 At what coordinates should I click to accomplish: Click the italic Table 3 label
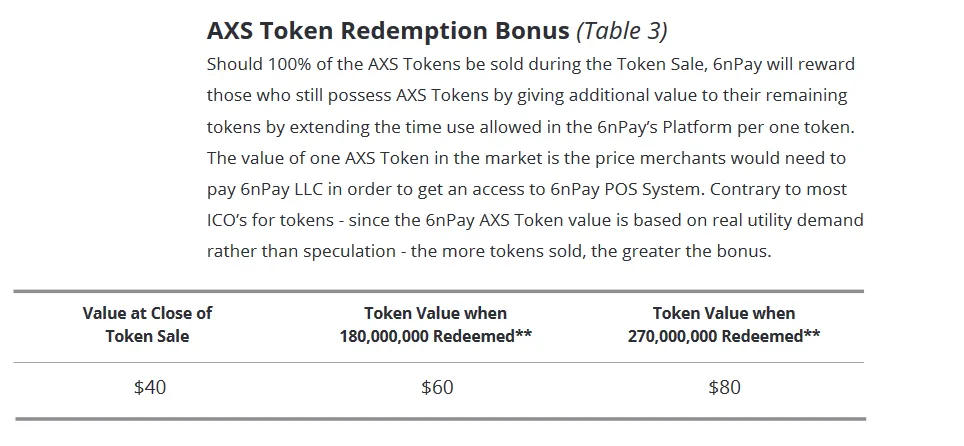click(622, 31)
